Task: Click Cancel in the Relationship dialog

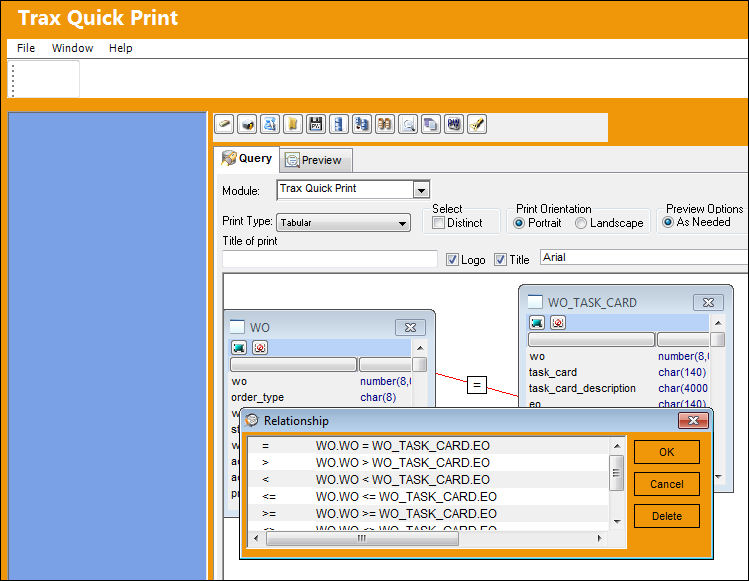Action: tap(667, 484)
